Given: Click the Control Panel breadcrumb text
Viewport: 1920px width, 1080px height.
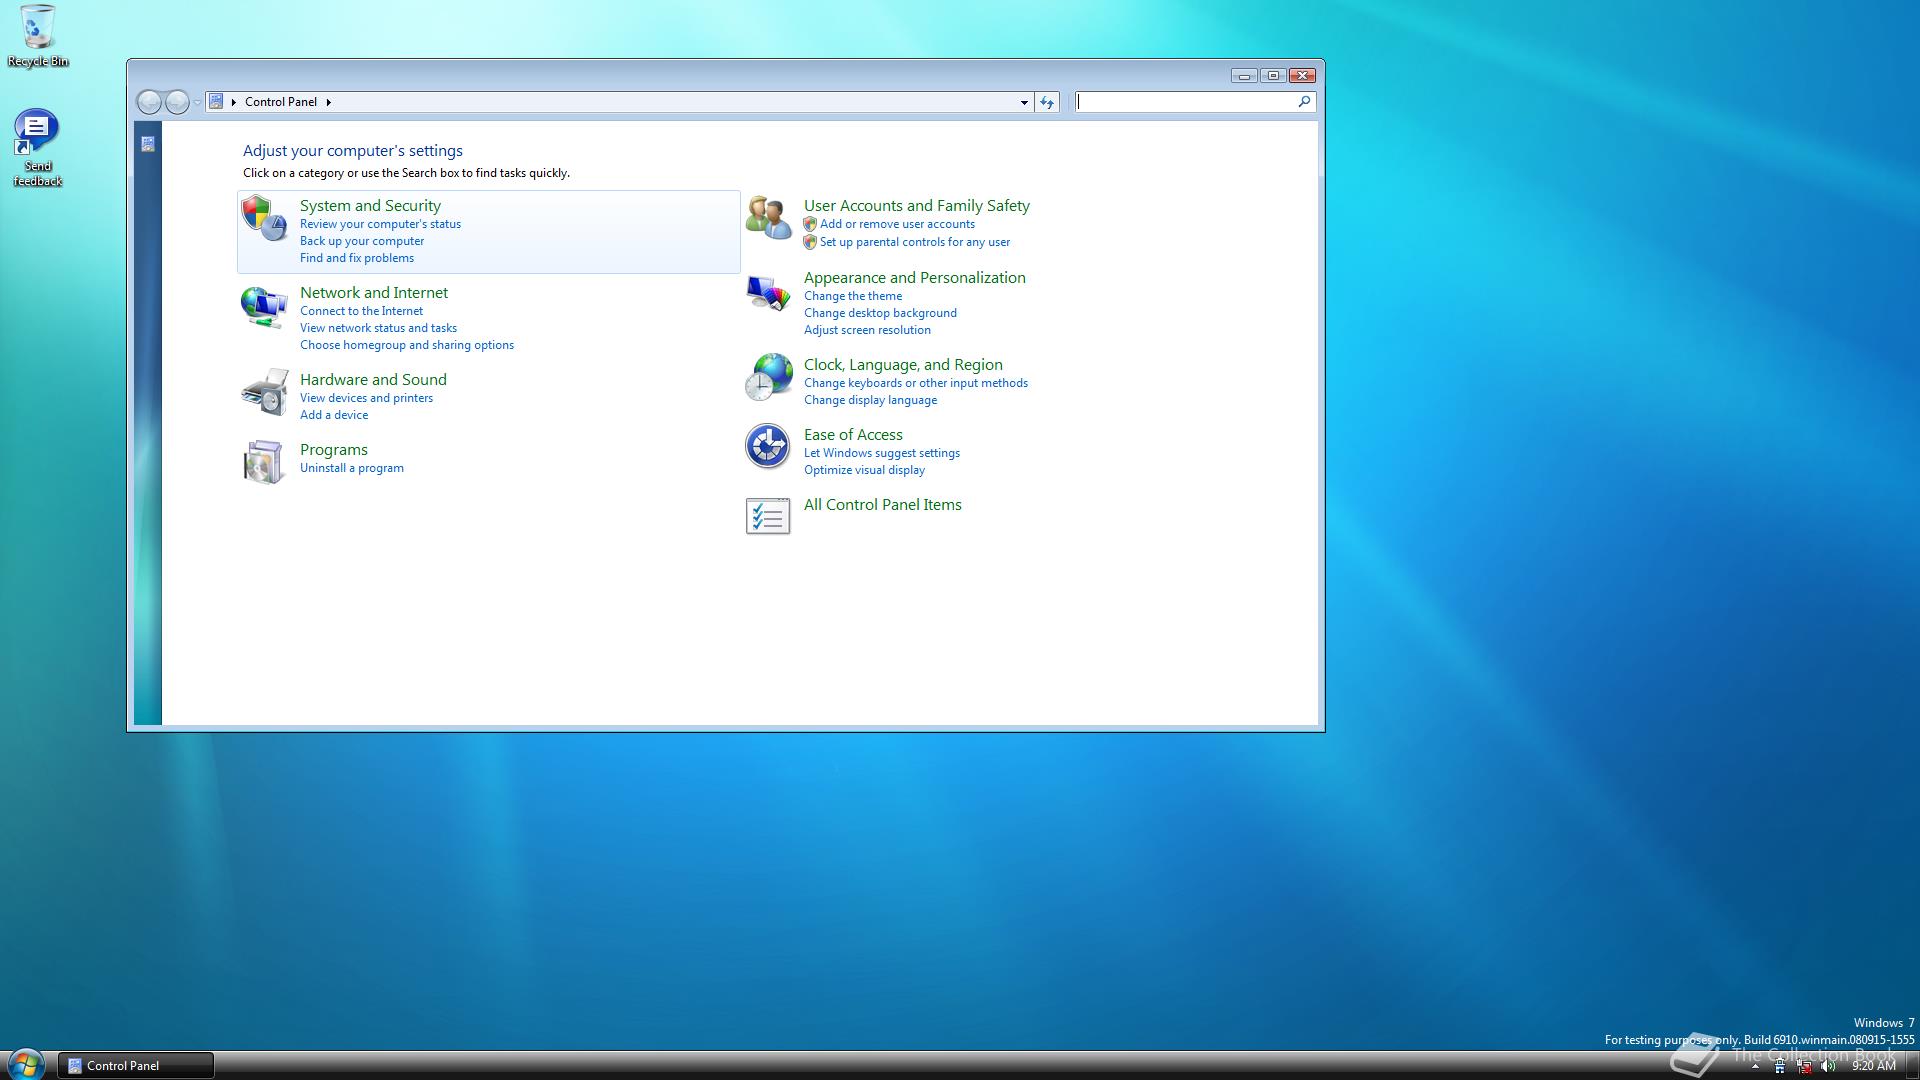Looking at the screenshot, I should pyautogui.click(x=281, y=102).
